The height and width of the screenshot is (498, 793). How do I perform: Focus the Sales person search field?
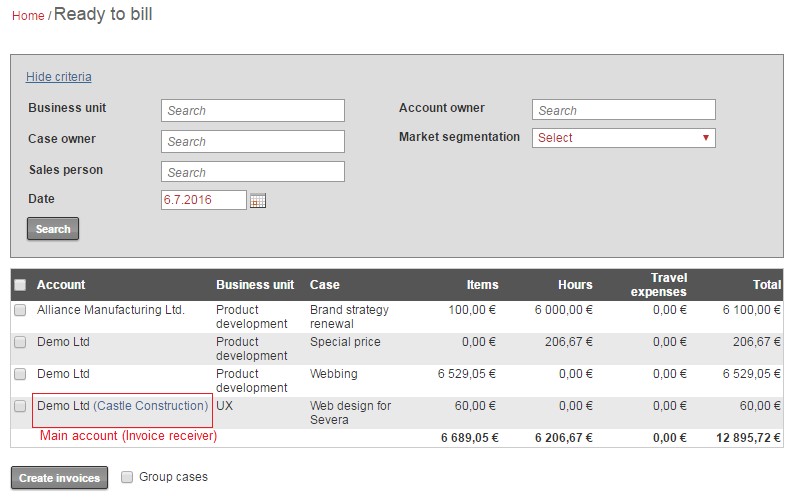pyautogui.click(x=252, y=172)
